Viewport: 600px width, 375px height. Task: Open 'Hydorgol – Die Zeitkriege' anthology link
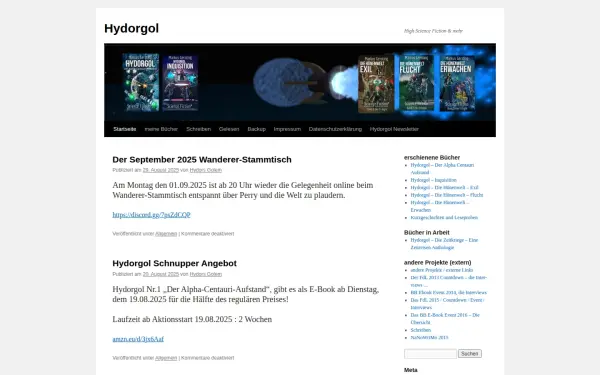pyautogui.click(x=444, y=244)
